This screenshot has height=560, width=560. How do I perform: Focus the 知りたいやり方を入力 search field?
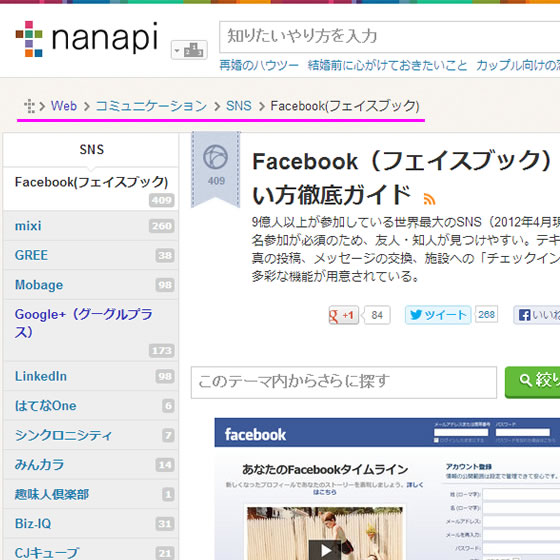390,37
